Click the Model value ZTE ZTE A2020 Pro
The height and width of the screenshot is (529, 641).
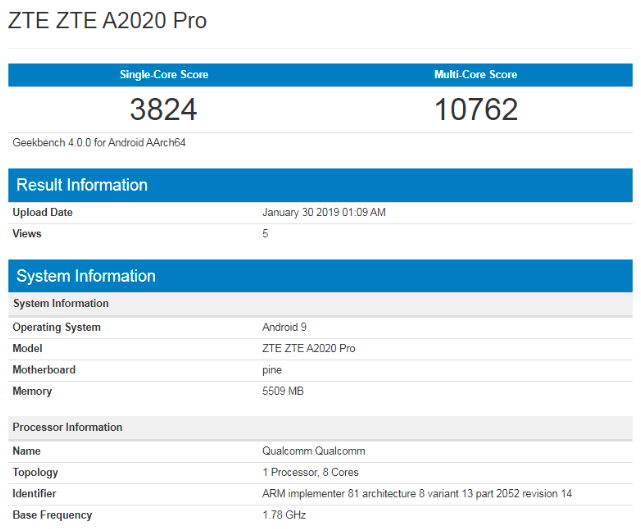pyautogui.click(x=308, y=348)
